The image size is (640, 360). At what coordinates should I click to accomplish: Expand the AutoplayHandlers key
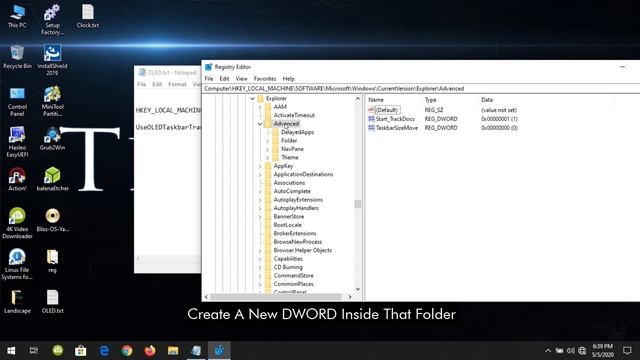260,208
